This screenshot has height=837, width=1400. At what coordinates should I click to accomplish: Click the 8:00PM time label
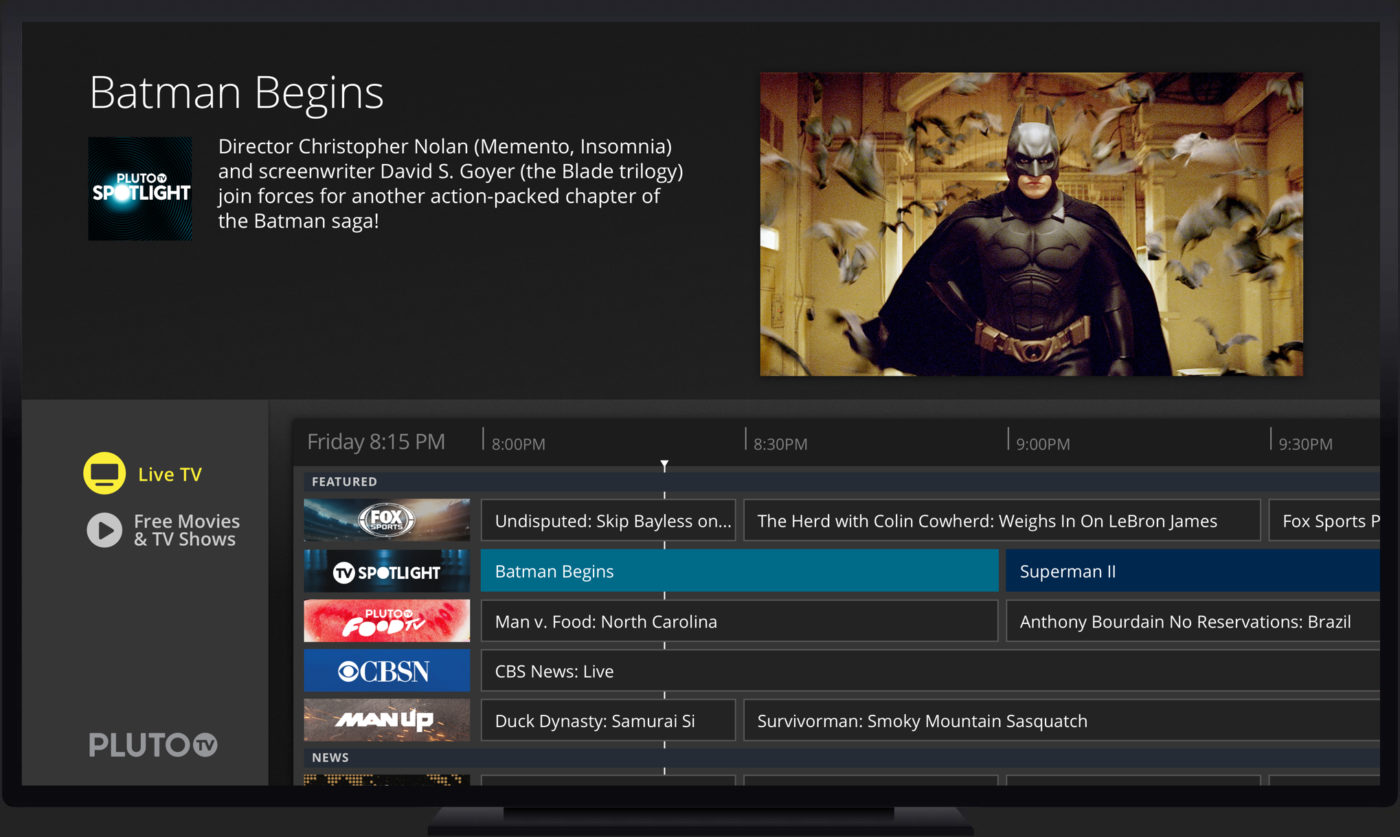tap(518, 444)
